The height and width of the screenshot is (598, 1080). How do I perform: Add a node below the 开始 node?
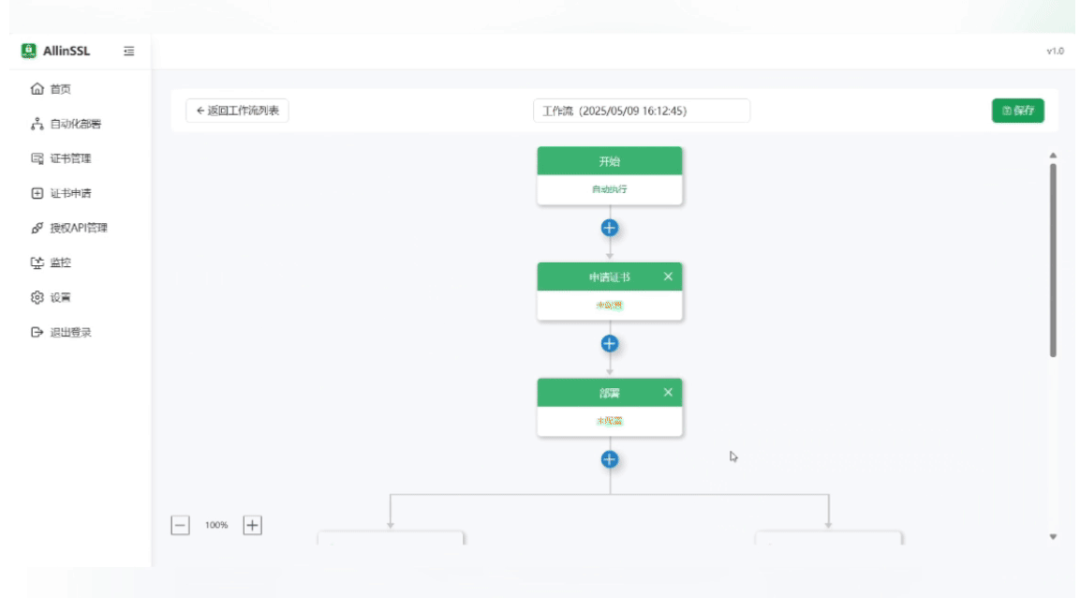[x=609, y=228]
